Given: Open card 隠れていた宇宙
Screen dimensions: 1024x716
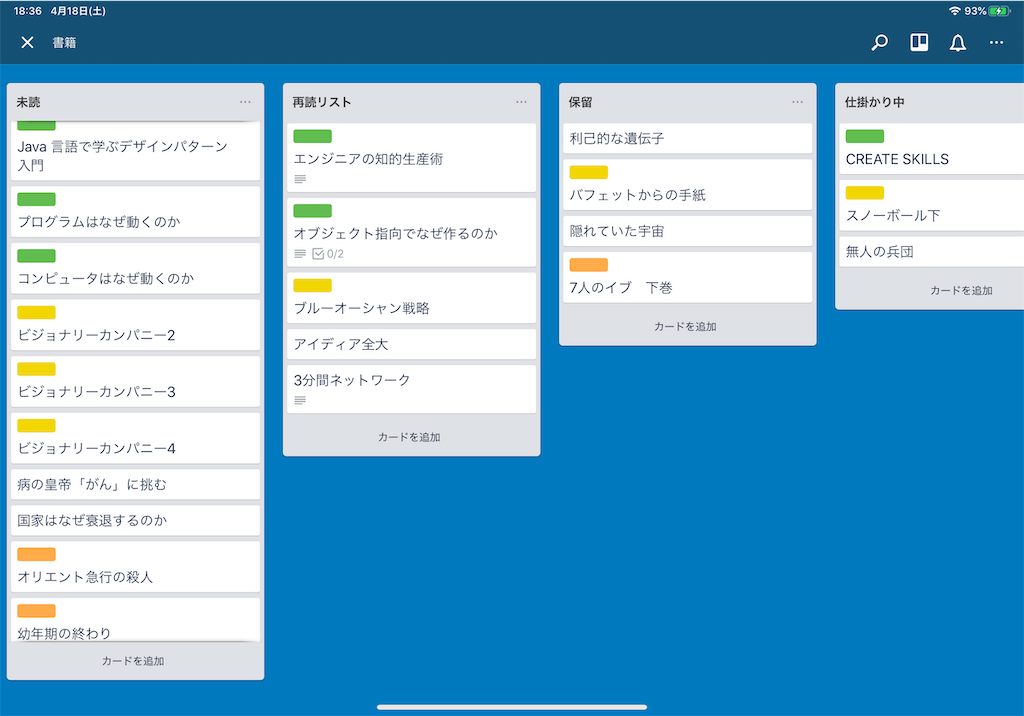Looking at the screenshot, I should (688, 231).
